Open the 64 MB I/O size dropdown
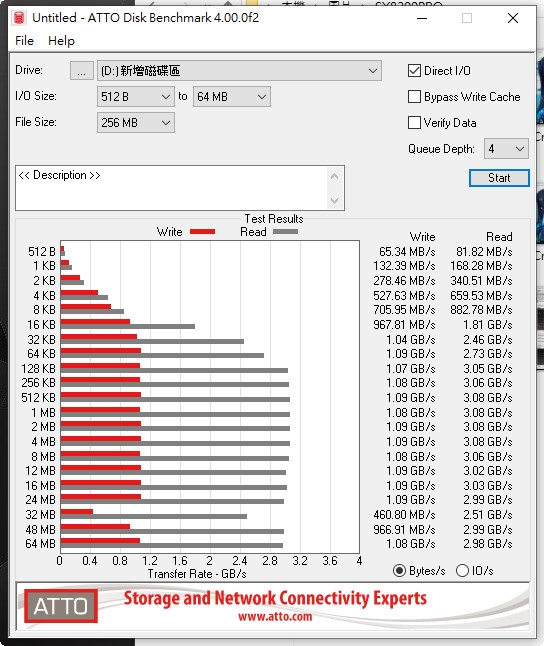The image size is (544, 646). [232, 97]
